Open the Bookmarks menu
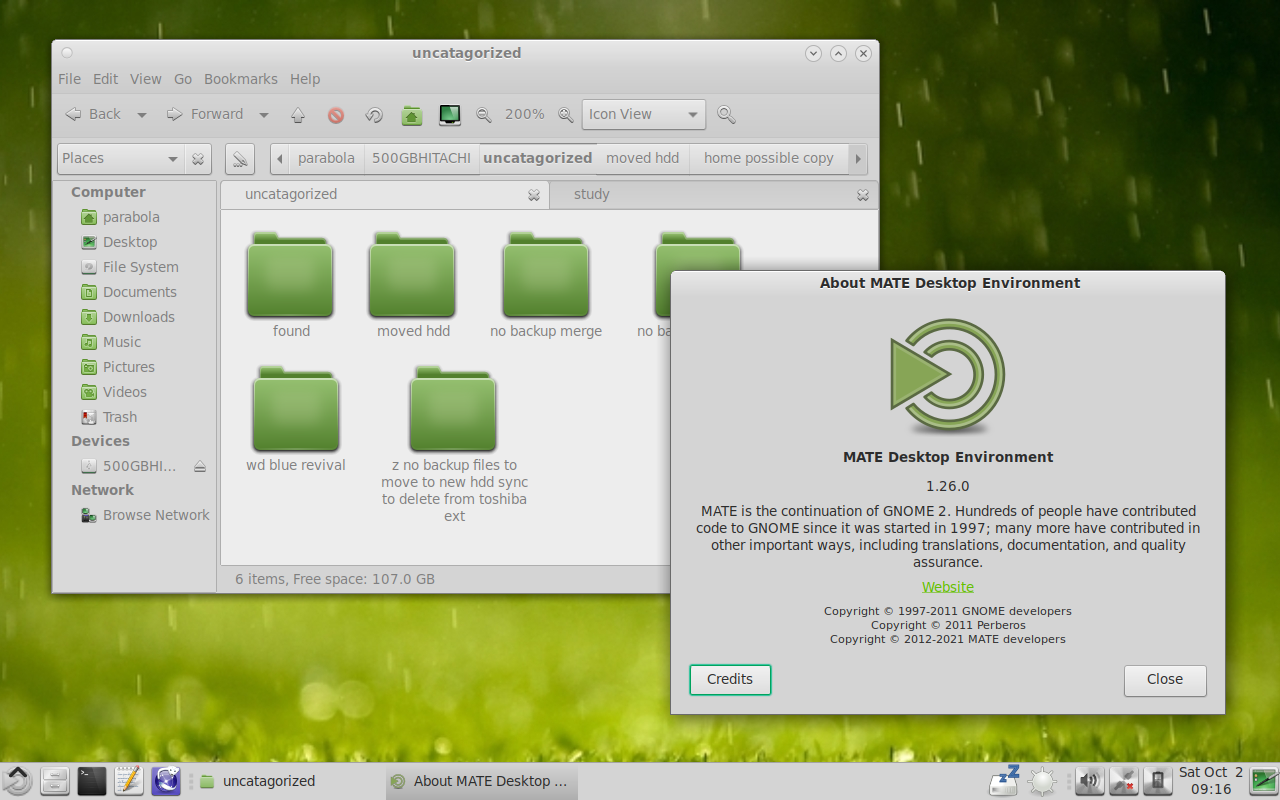Viewport: 1280px width, 800px height. [x=241, y=79]
